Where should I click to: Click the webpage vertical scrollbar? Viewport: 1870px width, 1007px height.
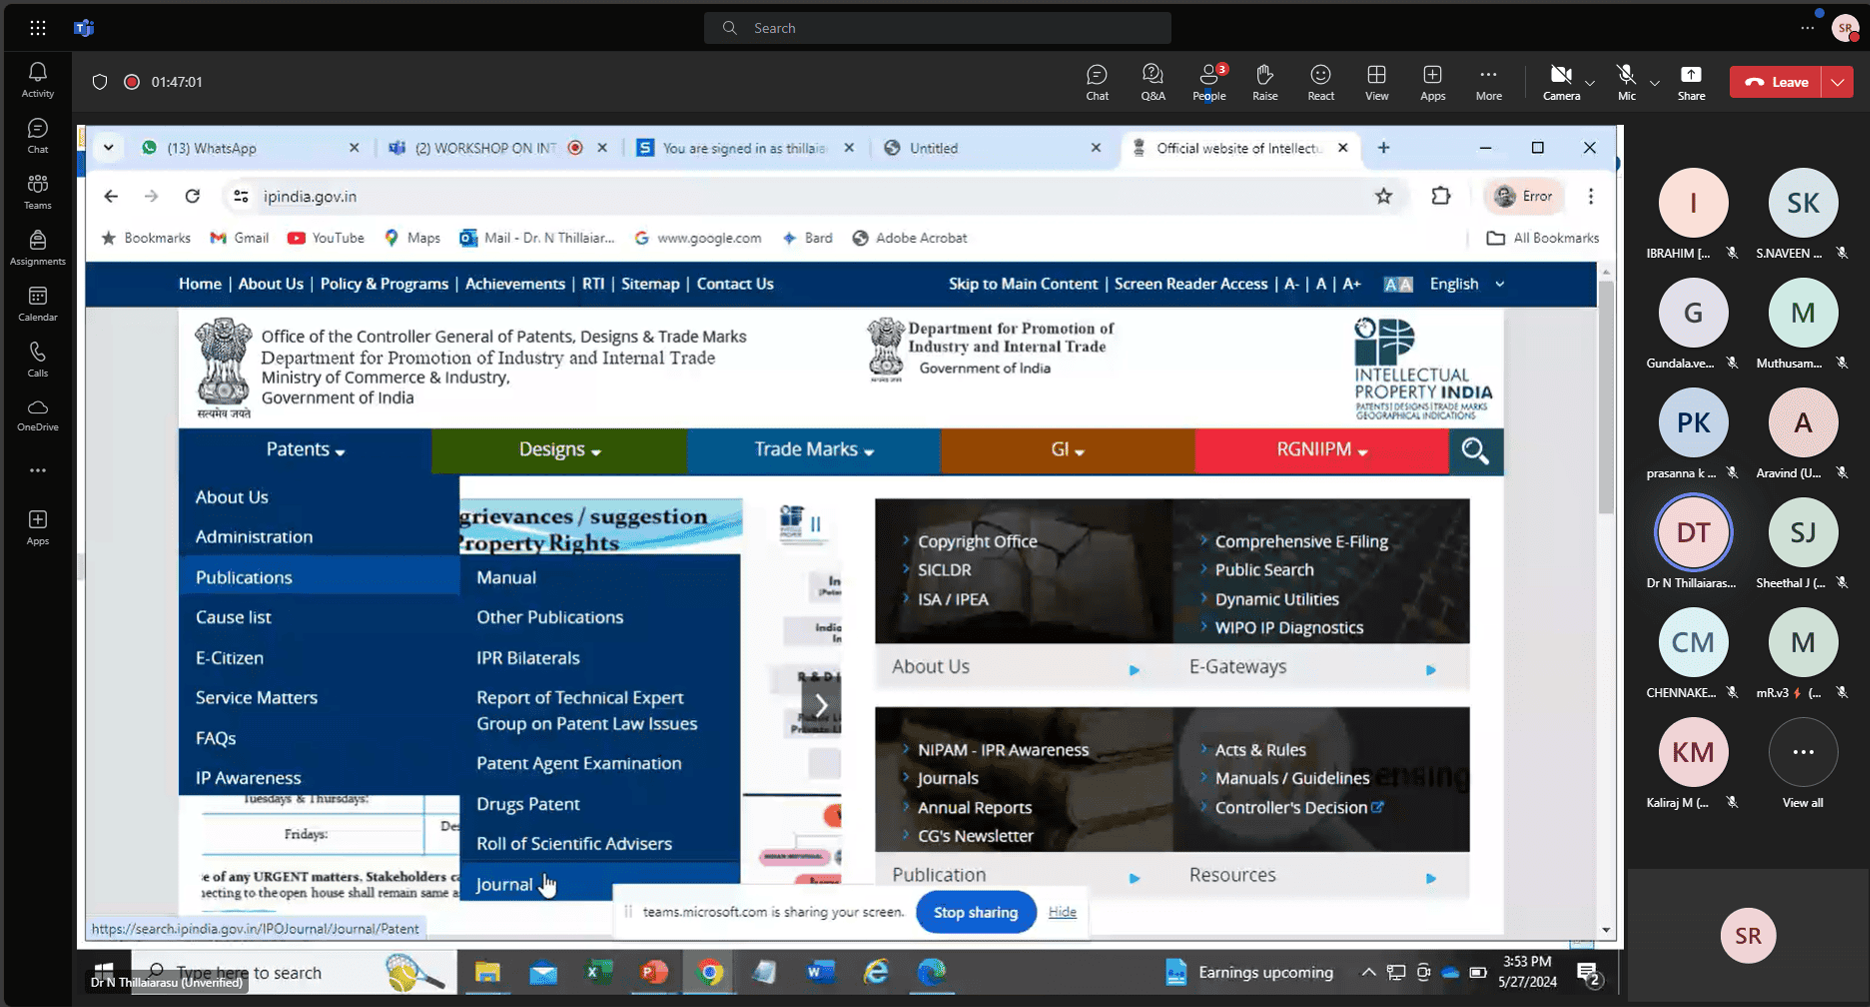click(1606, 400)
